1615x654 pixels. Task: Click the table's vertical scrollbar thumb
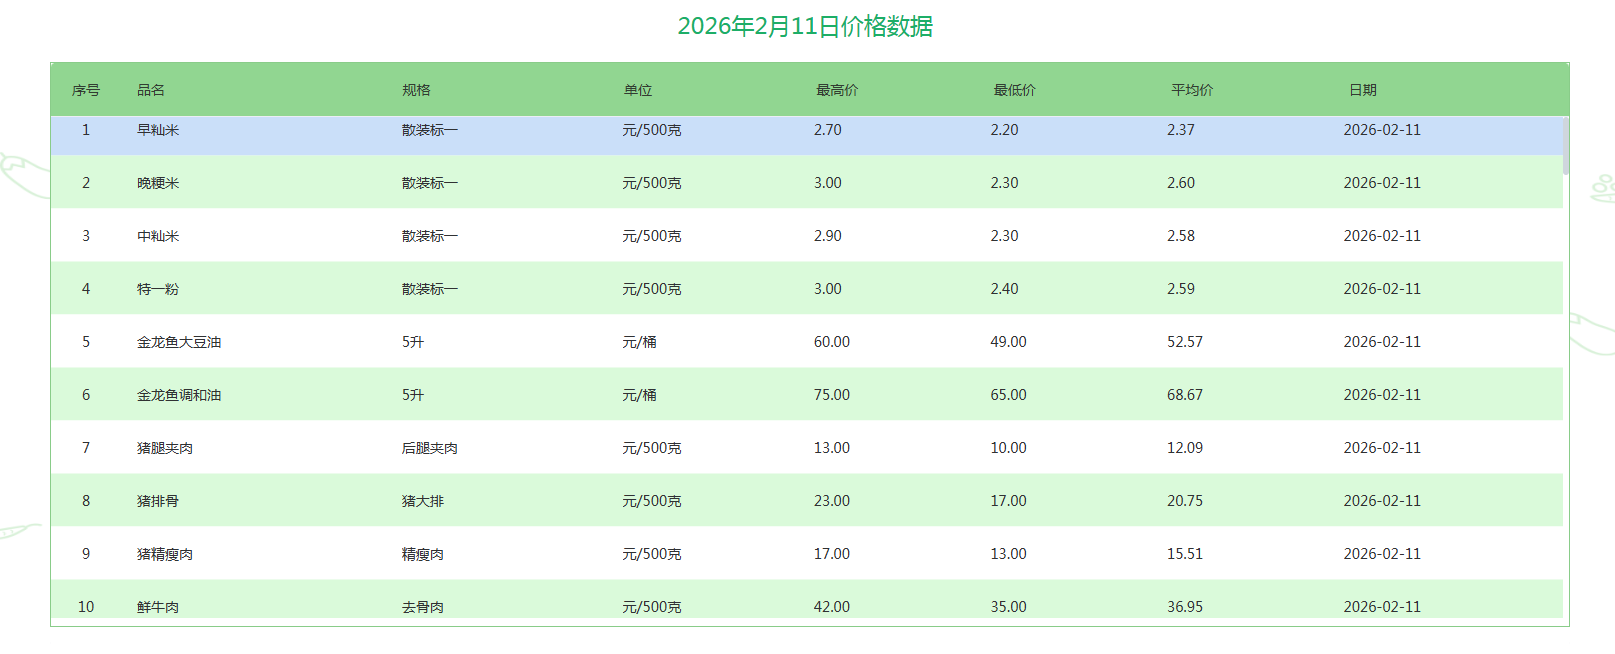[x=1565, y=146]
